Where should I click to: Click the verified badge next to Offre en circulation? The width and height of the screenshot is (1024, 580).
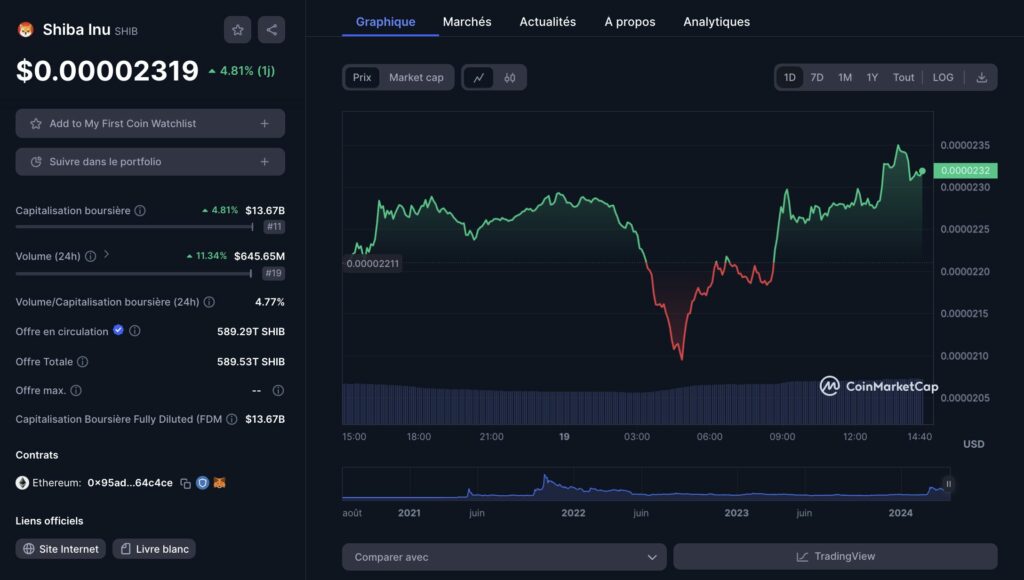click(118, 330)
